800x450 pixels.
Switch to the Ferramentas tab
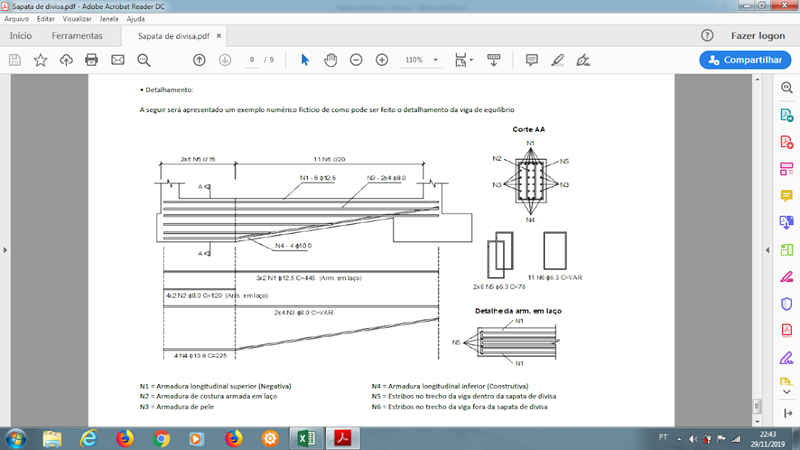77,36
